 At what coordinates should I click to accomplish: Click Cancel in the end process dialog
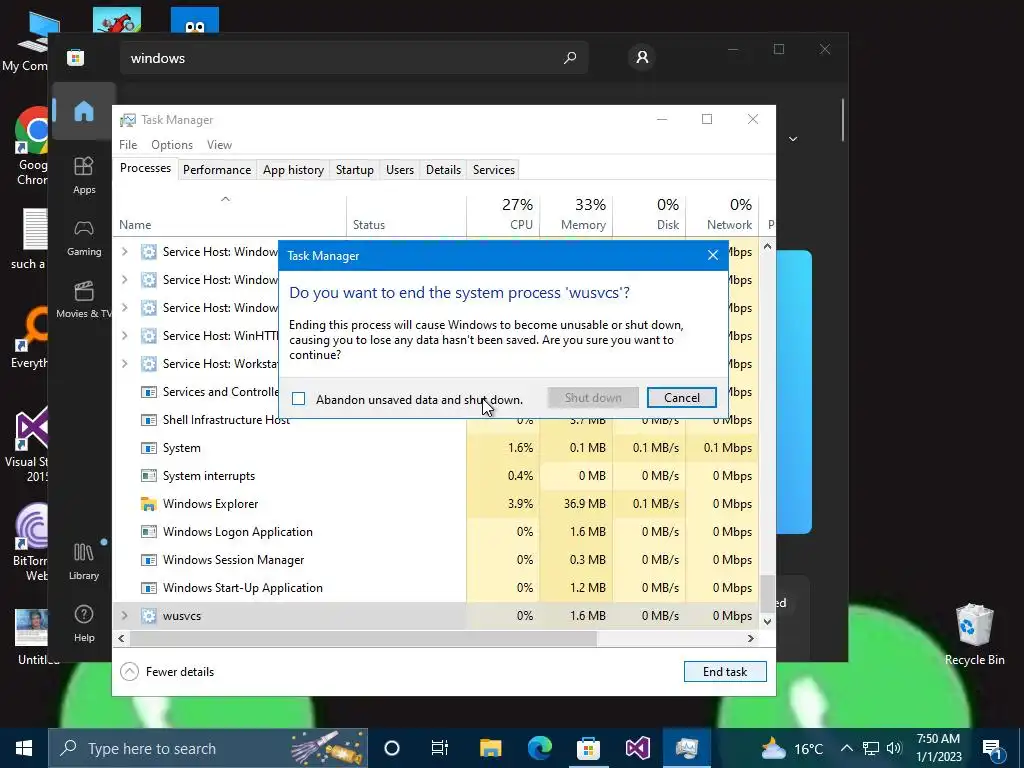(x=681, y=398)
